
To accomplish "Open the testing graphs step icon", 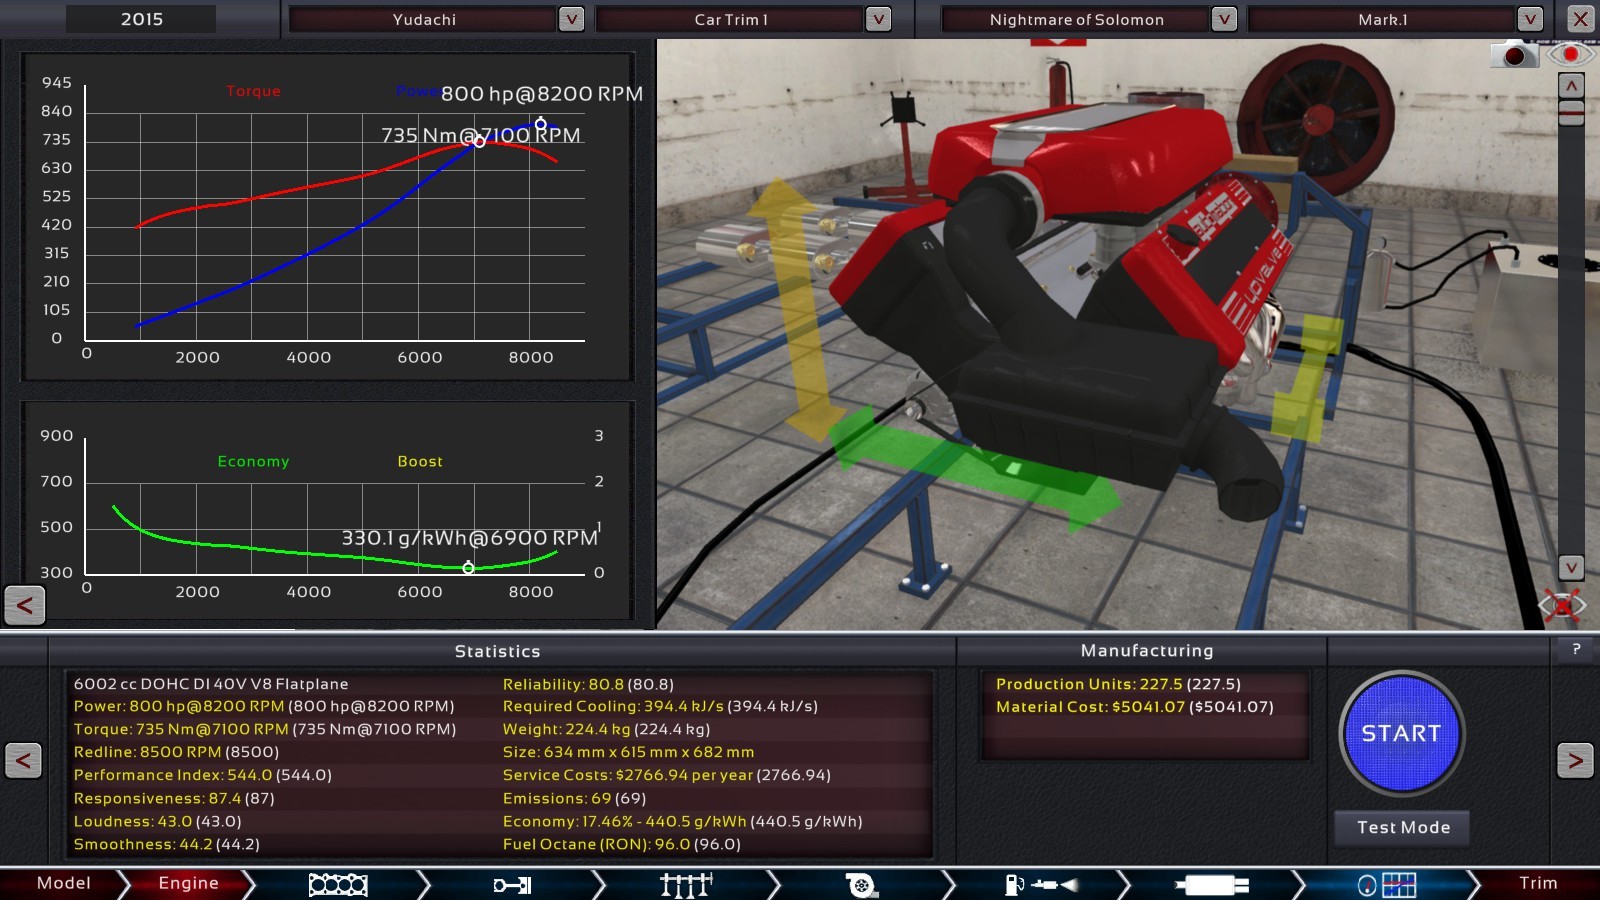I will tap(1387, 884).
